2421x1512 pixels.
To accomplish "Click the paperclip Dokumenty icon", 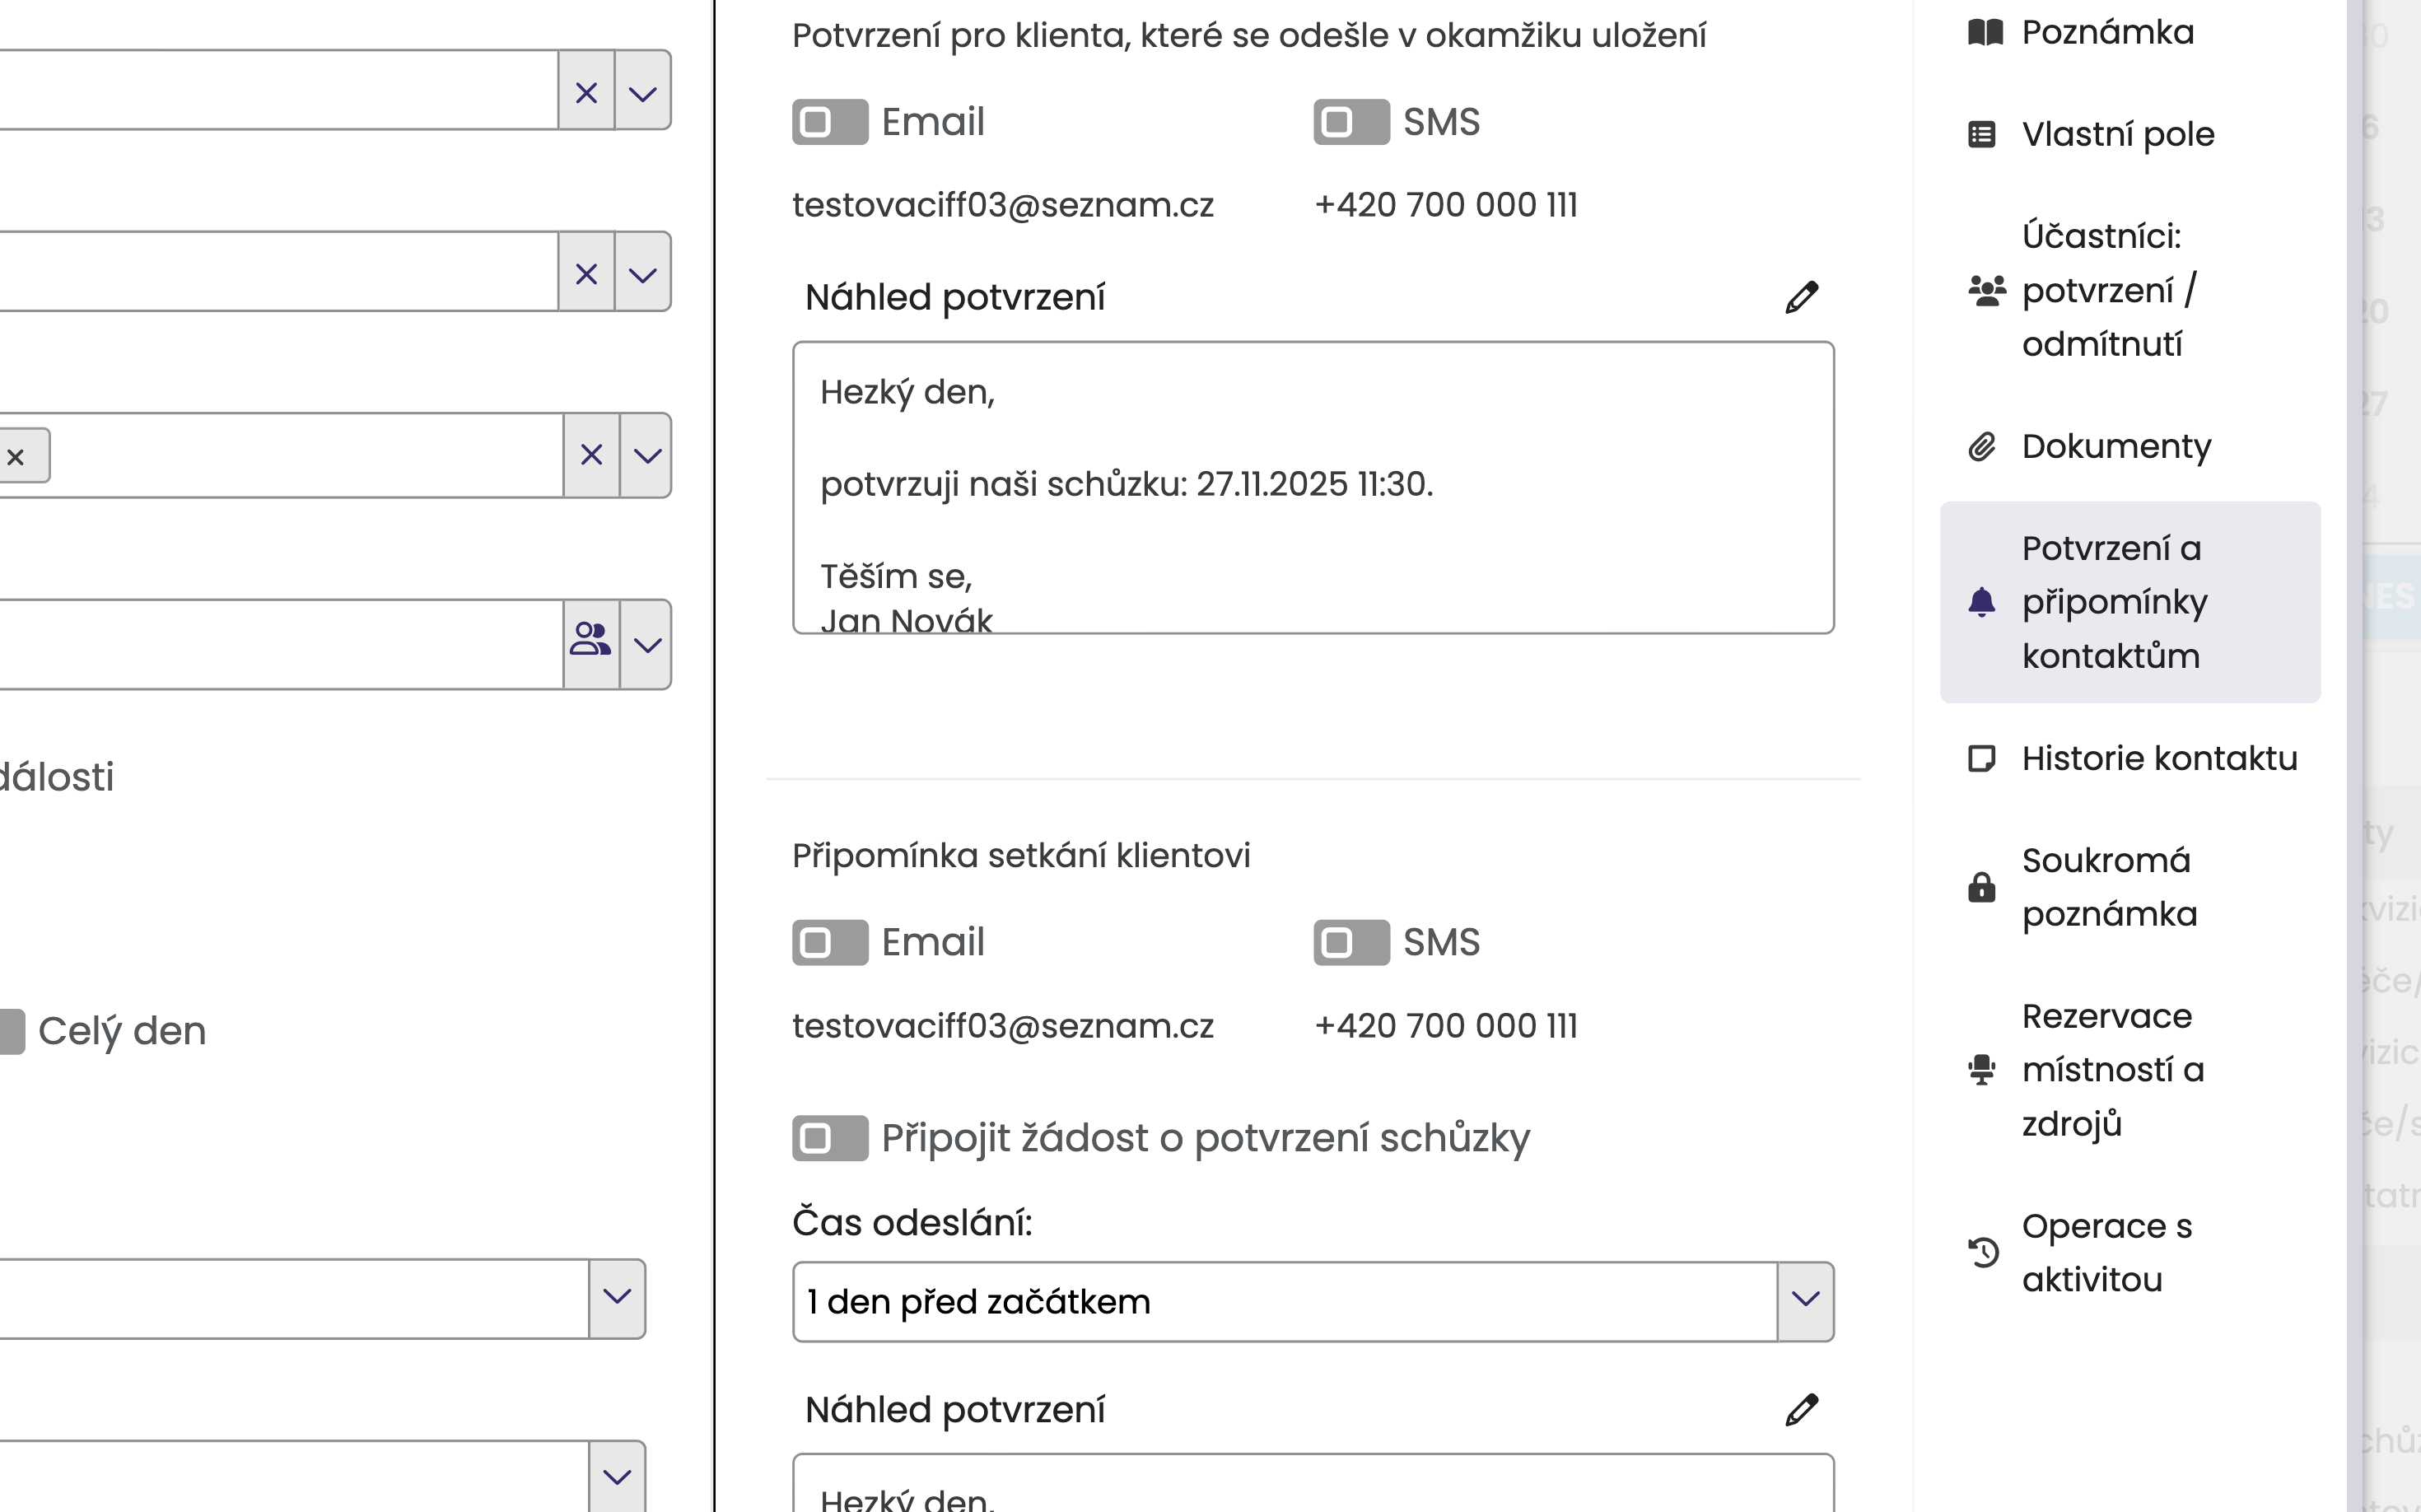I will (1981, 446).
